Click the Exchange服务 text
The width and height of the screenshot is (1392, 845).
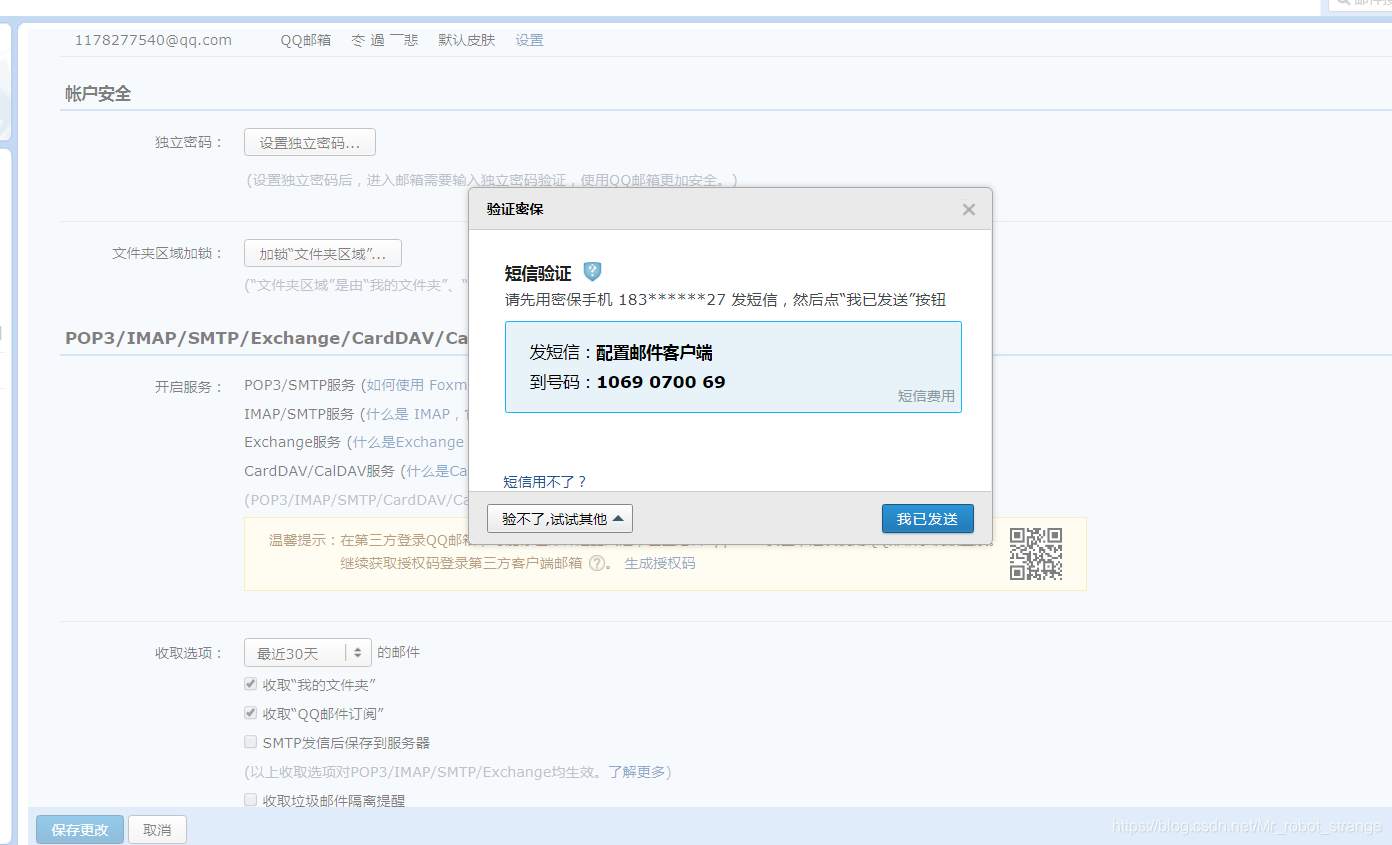[x=293, y=442]
